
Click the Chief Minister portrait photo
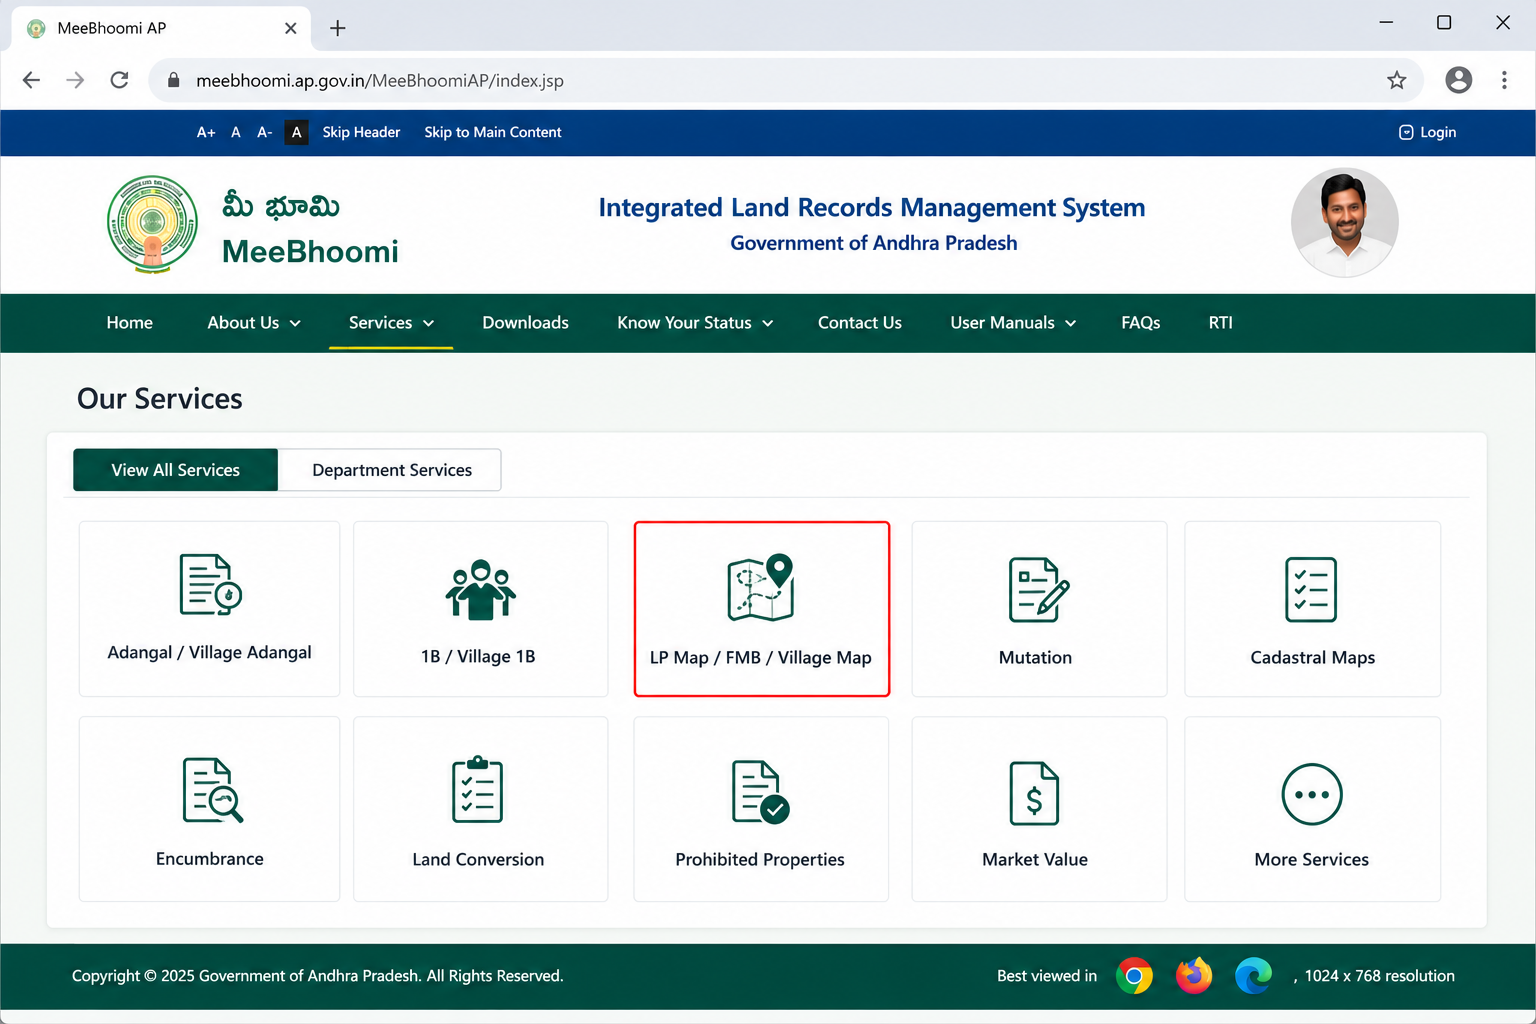(1345, 223)
